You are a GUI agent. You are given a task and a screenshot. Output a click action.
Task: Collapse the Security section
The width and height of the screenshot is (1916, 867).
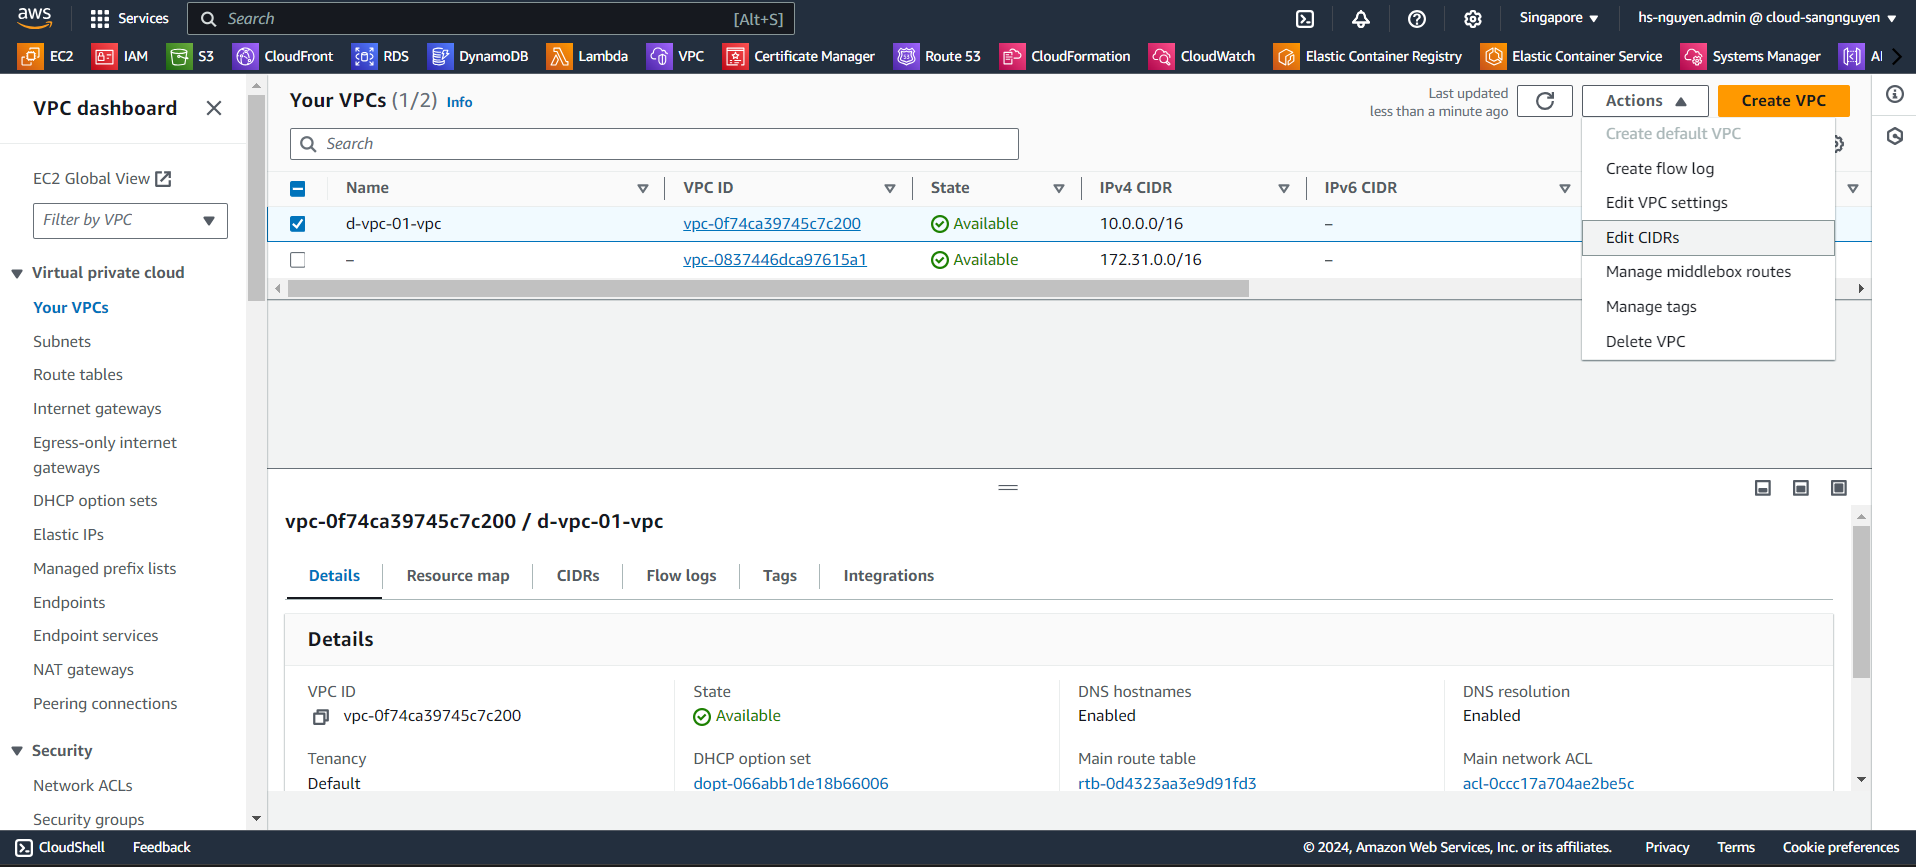coord(17,751)
